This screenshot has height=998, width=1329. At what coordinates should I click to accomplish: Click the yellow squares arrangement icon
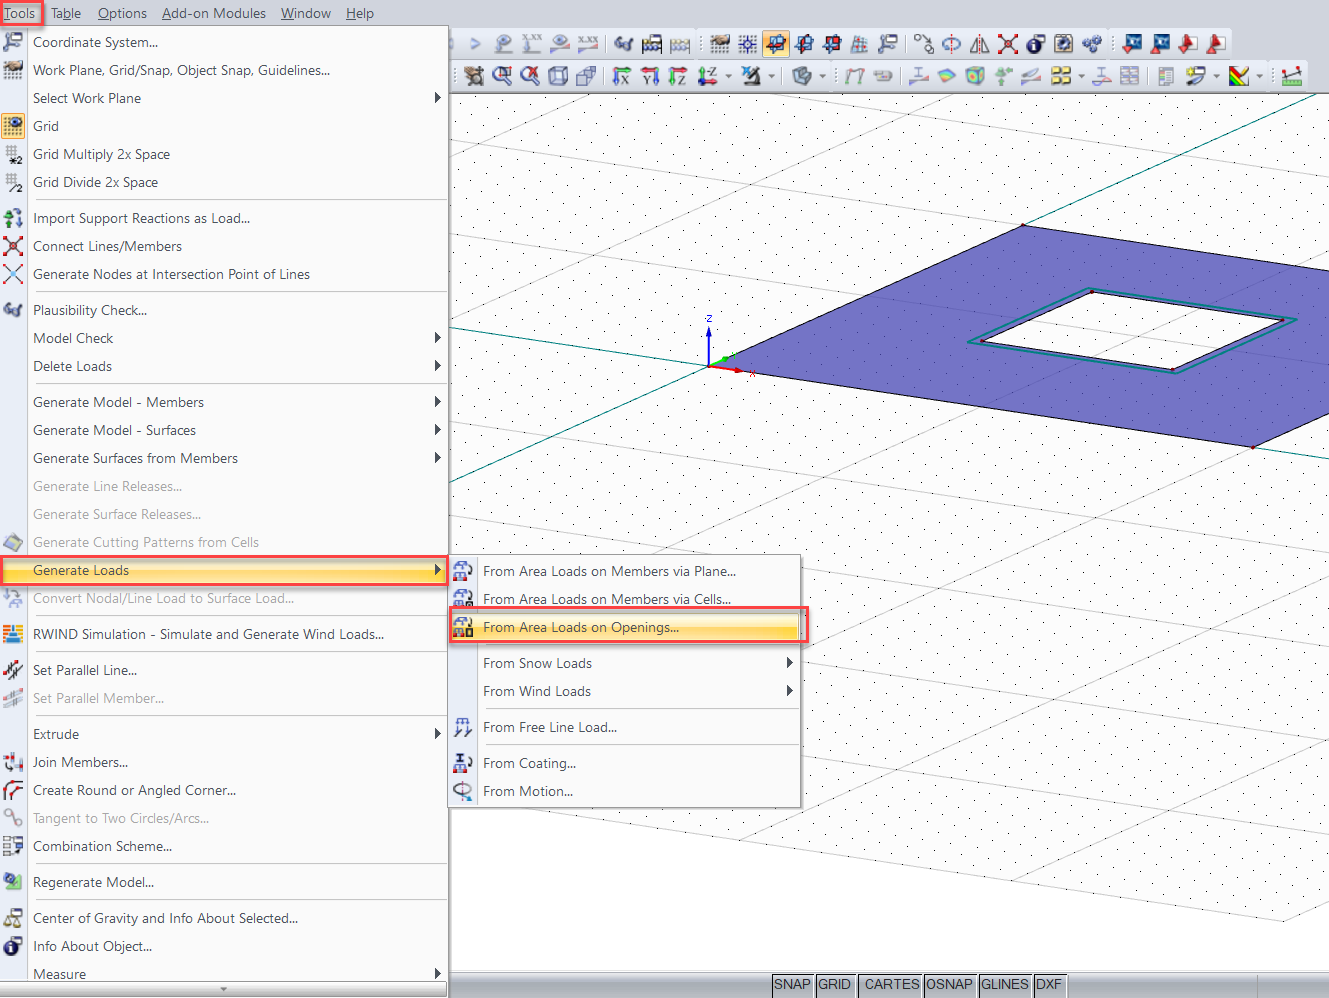pyautogui.click(x=1062, y=76)
